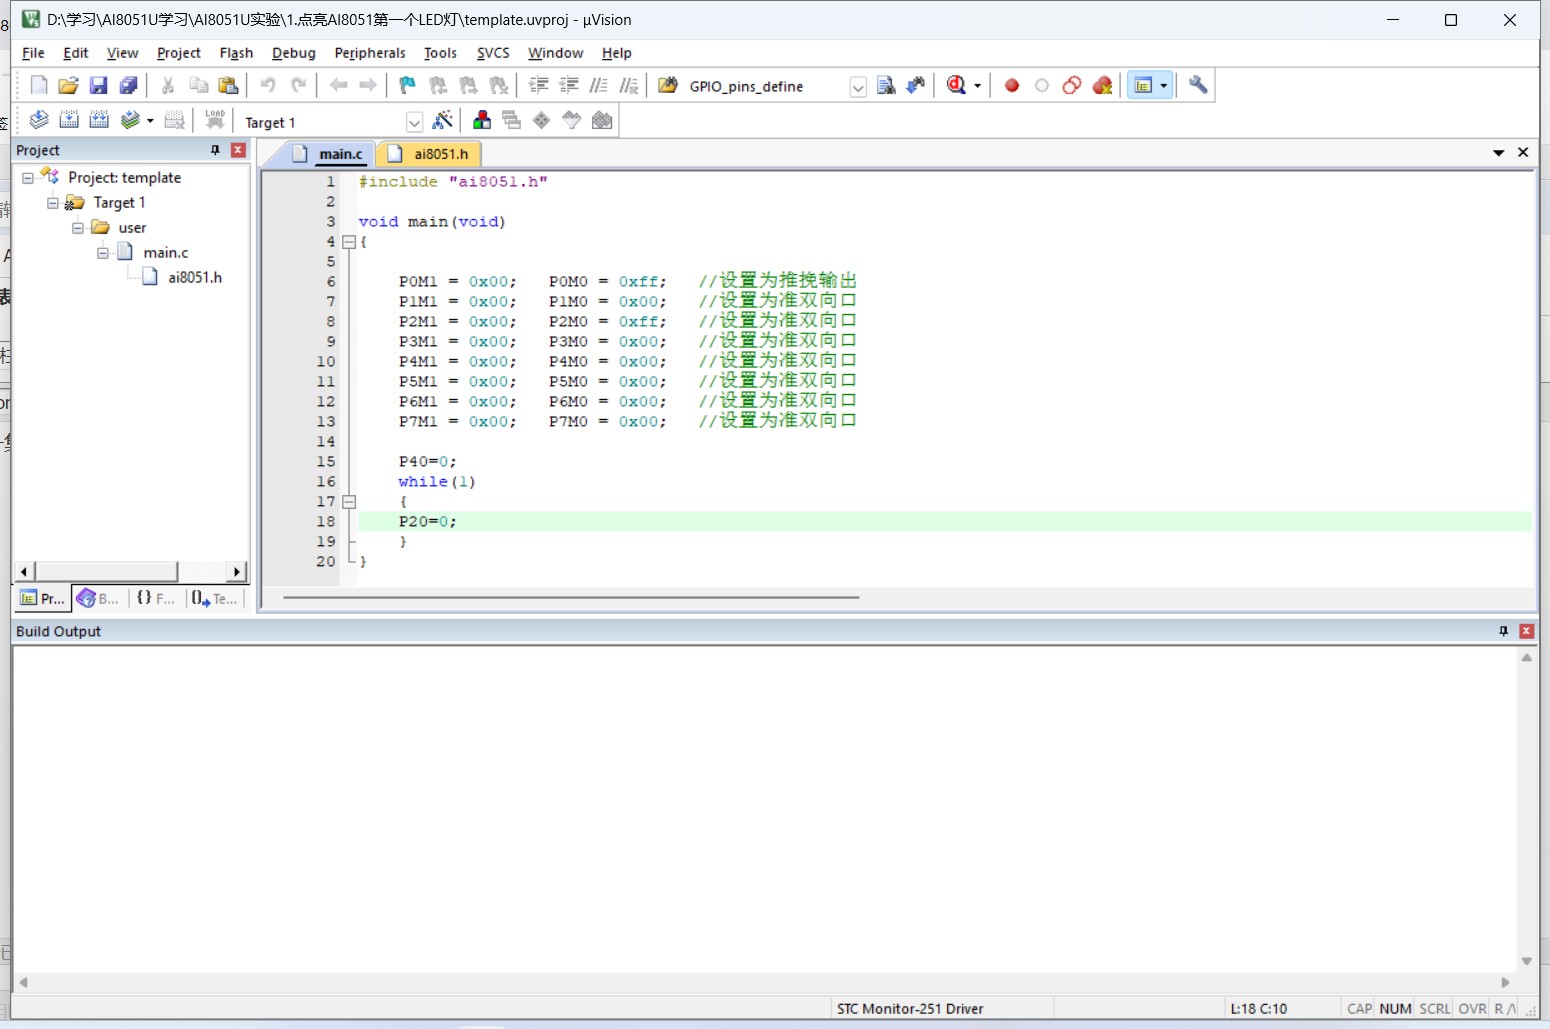Image resolution: width=1550 pixels, height=1029 pixels.
Task: Save the current file
Action: (98, 86)
